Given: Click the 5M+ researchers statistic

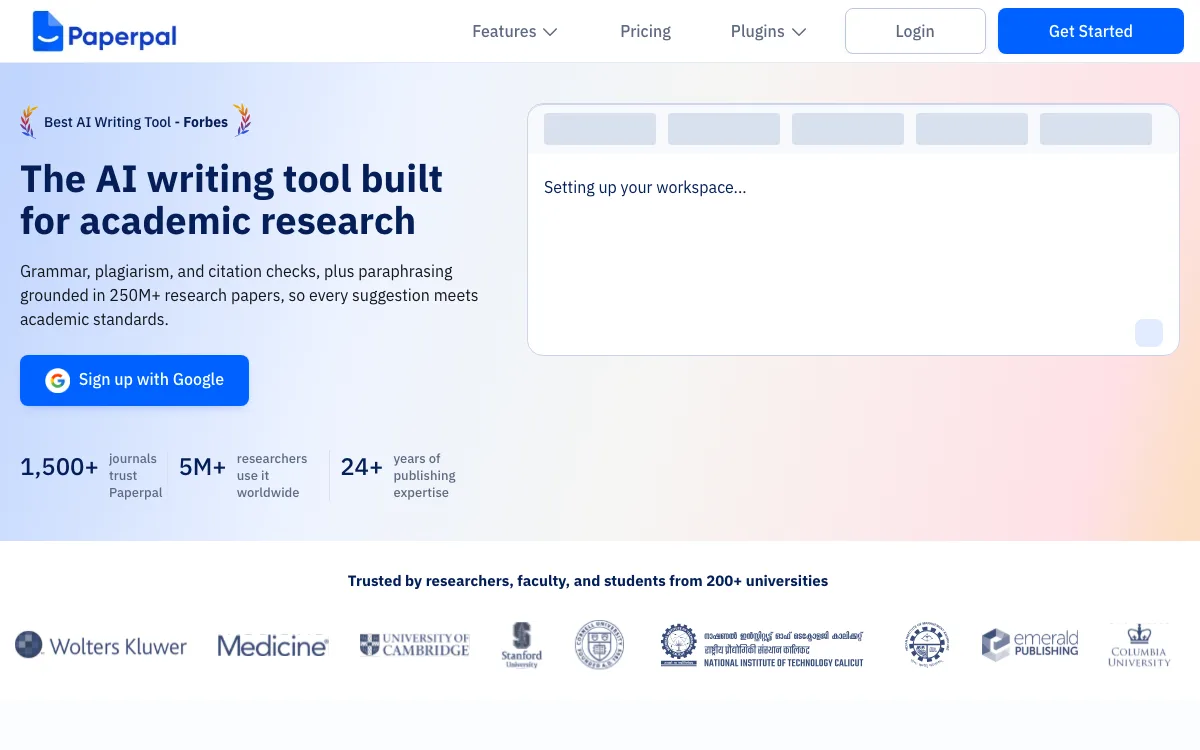Looking at the screenshot, I should pyautogui.click(x=243, y=475).
